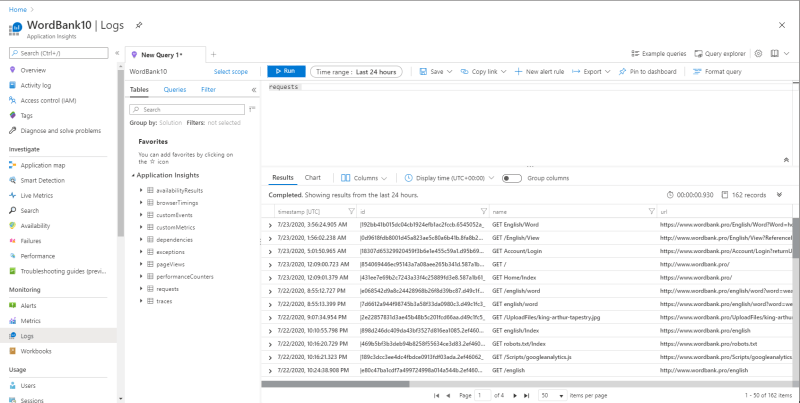Image resolution: width=800 pixels, height=403 pixels.
Task: Click the sidebar search field
Action: 59,53
